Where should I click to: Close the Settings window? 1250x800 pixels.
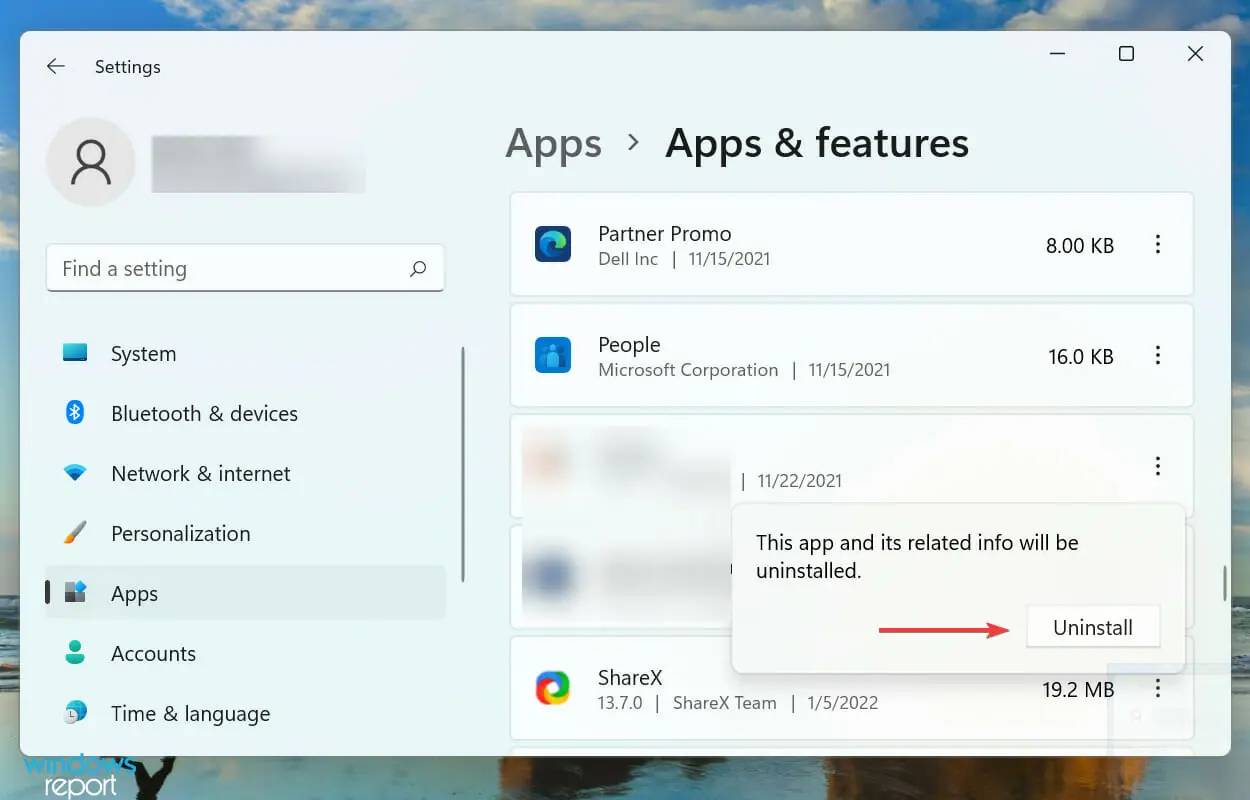coord(1195,54)
